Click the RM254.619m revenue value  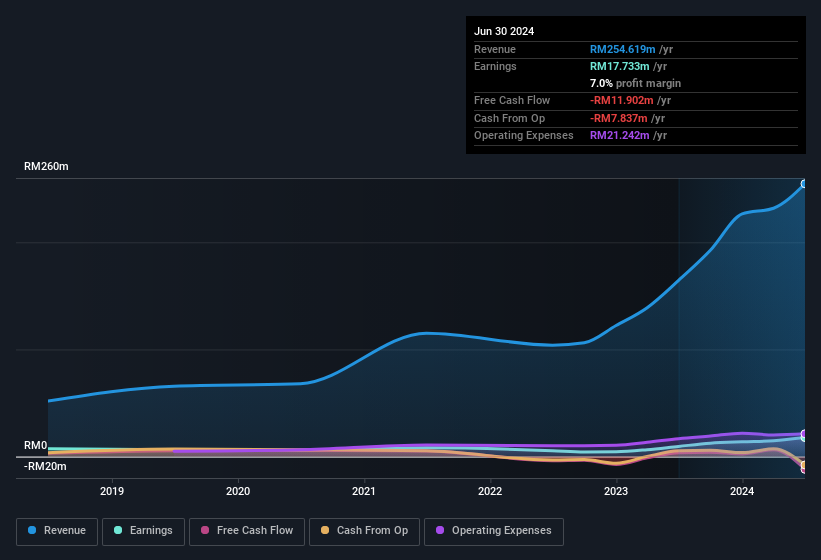[x=623, y=49]
